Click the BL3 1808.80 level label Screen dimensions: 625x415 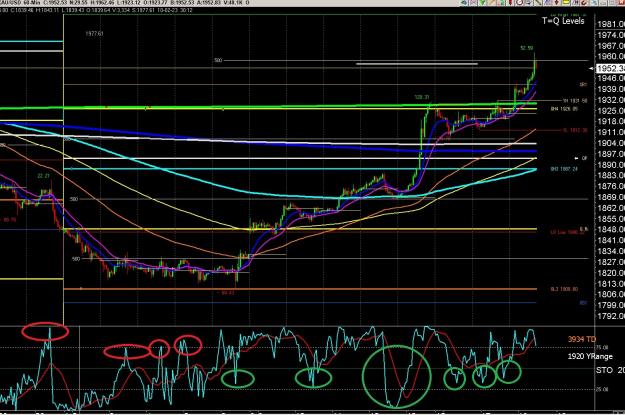564,289
